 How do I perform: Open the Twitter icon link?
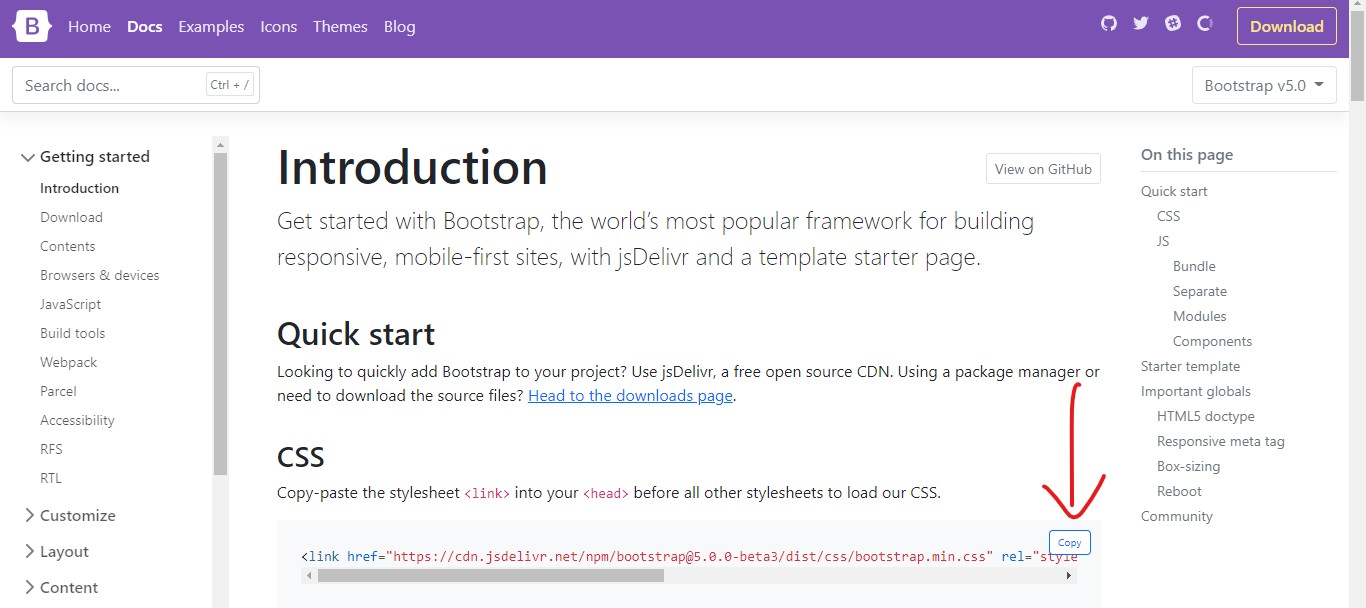pos(1141,23)
